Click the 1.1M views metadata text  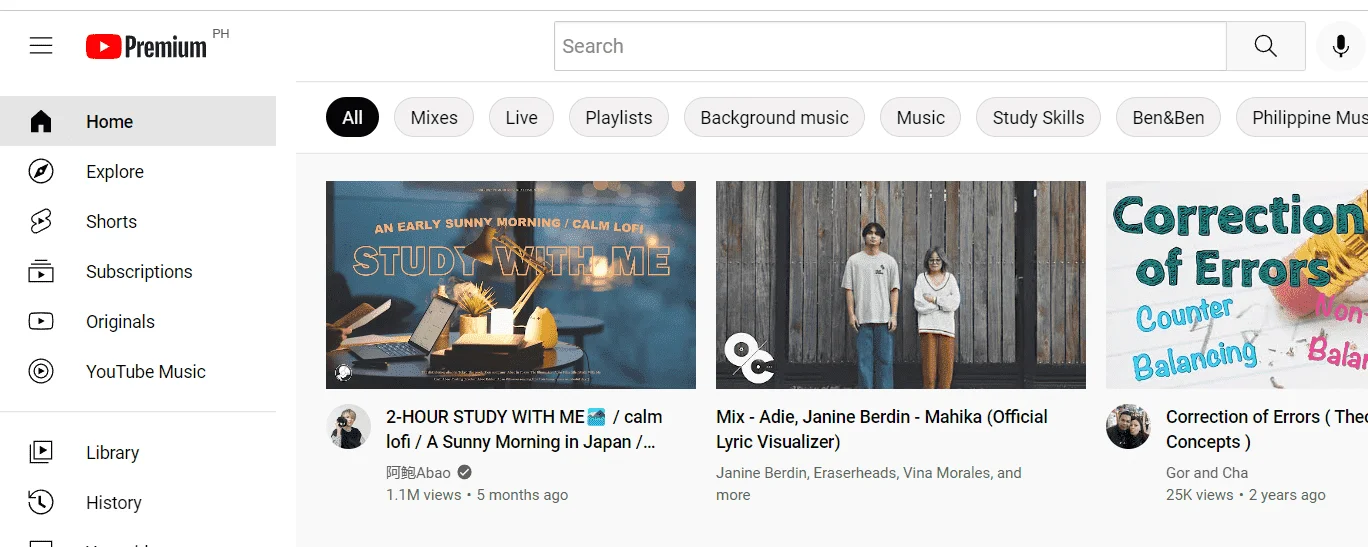point(424,495)
